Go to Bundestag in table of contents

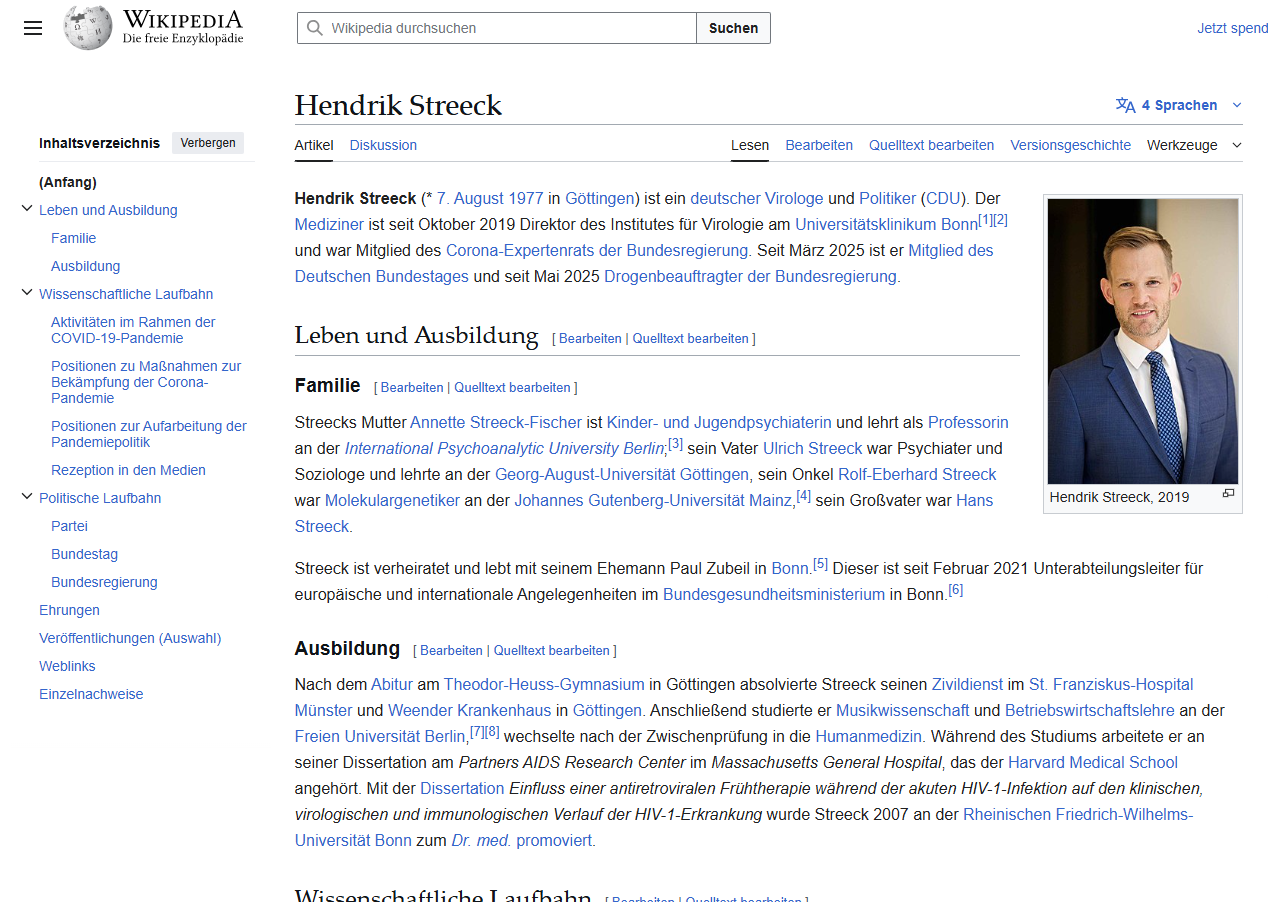[x=85, y=554]
